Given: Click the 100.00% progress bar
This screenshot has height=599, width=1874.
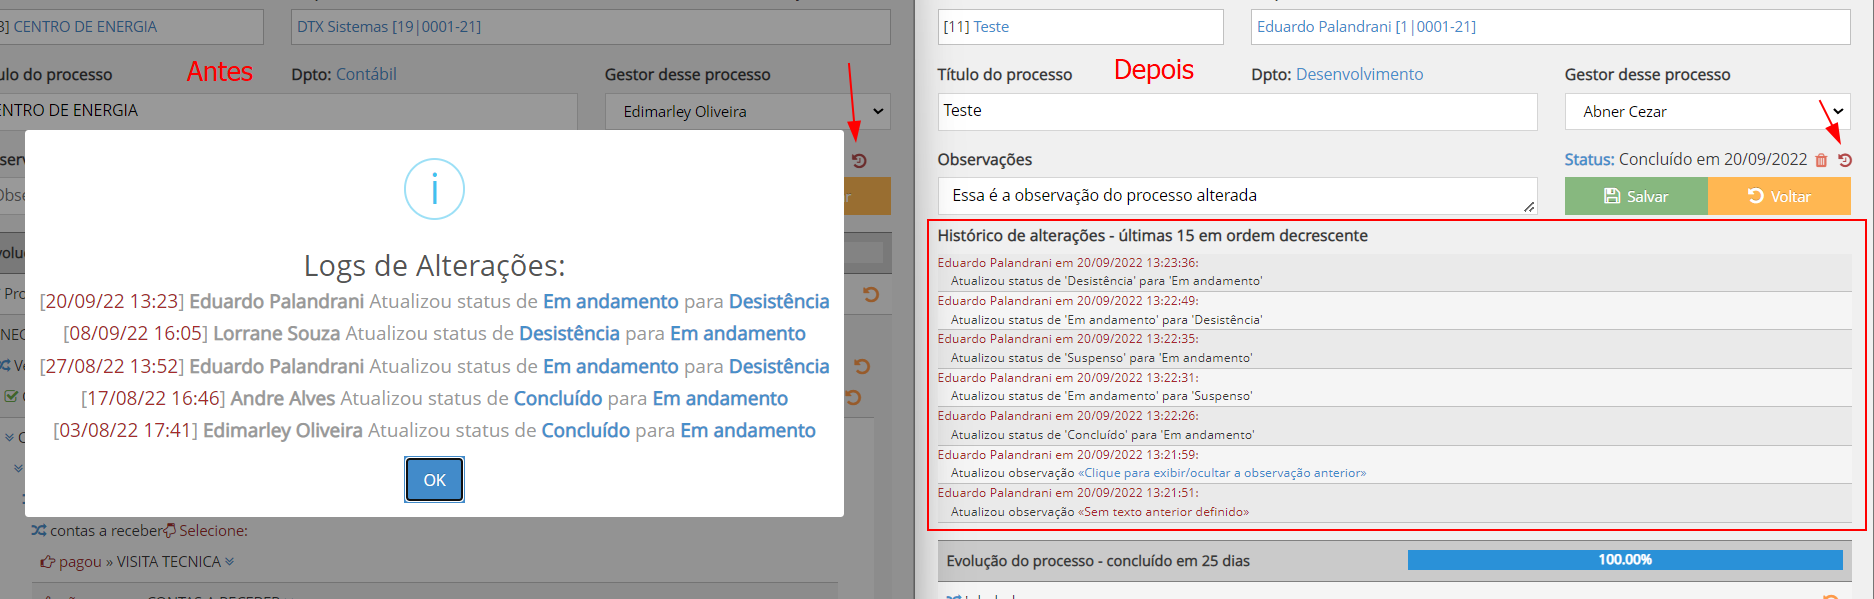Looking at the screenshot, I should (1624, 560).
